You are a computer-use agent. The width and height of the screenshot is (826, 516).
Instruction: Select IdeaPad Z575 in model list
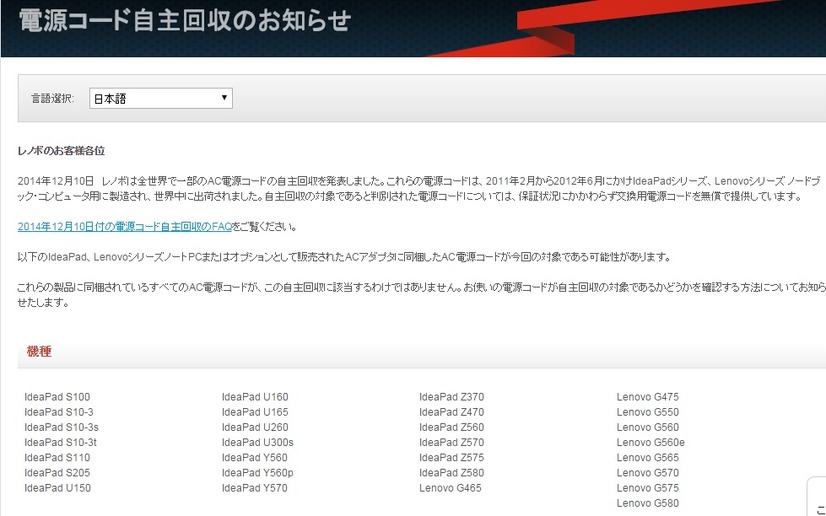[451, 458]
